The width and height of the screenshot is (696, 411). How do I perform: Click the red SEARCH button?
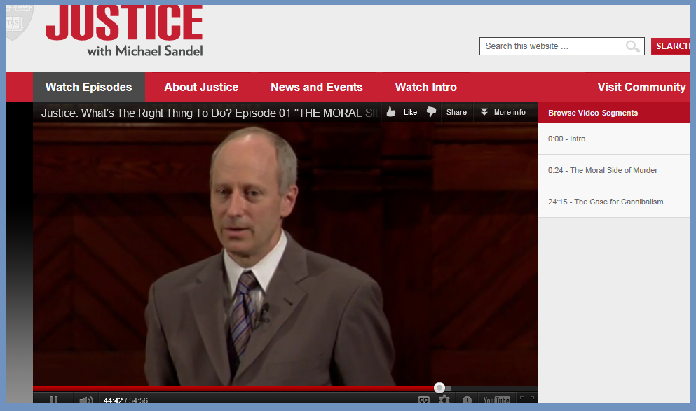click(671, 46)
